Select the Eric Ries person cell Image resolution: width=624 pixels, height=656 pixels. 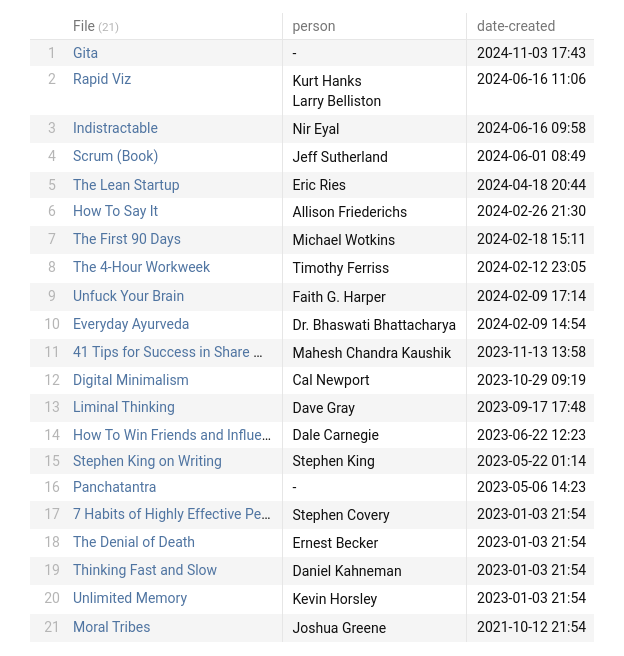(319, 185)
